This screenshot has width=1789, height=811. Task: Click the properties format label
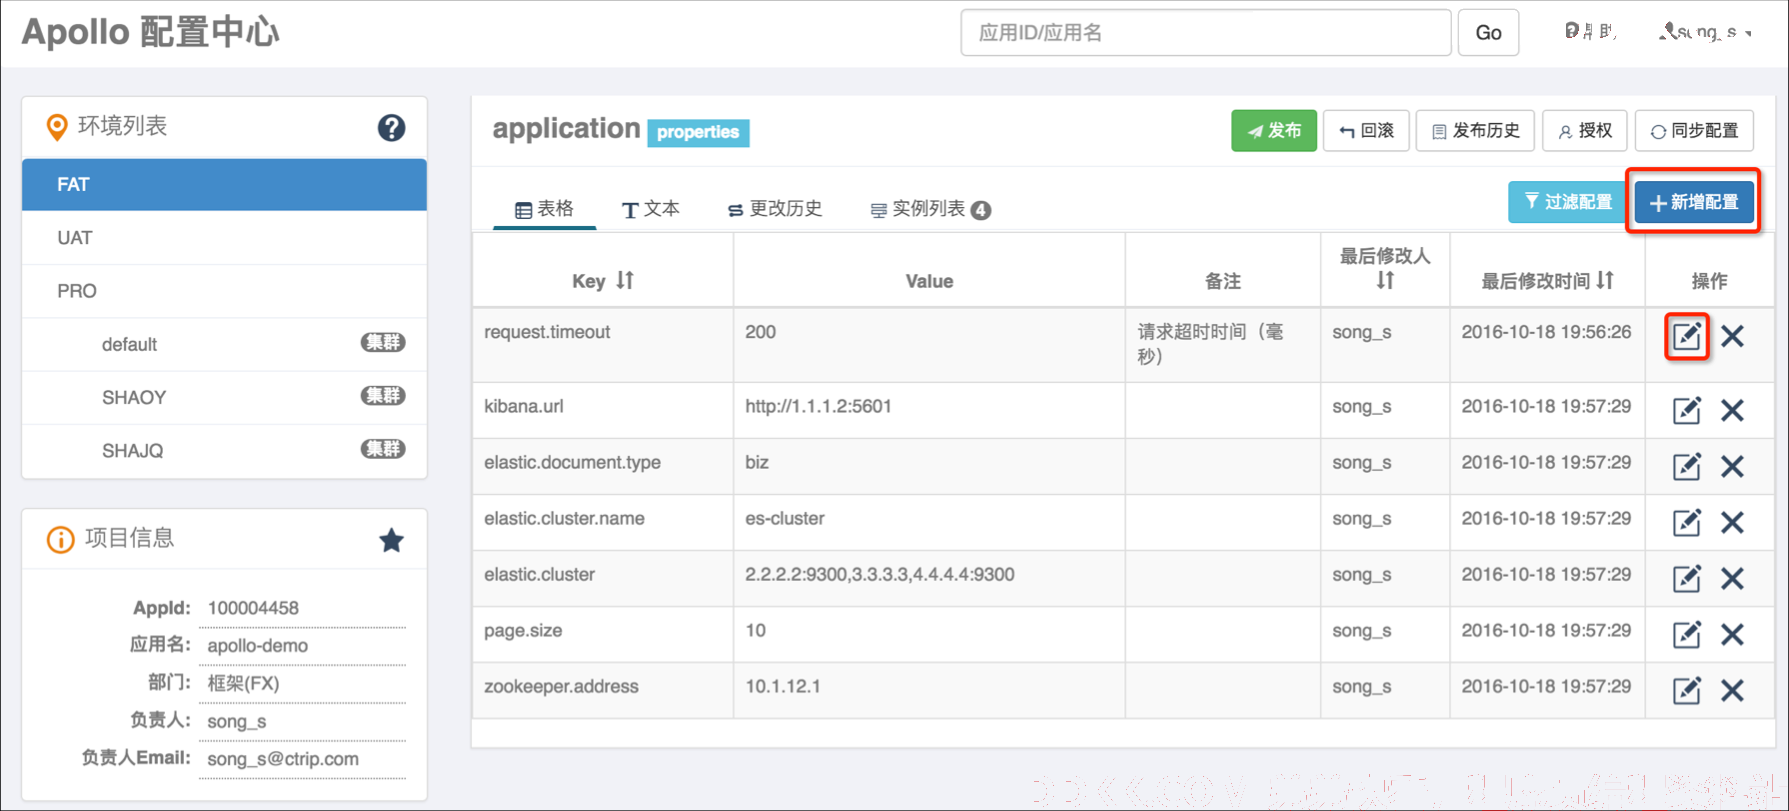pos(698,132)
